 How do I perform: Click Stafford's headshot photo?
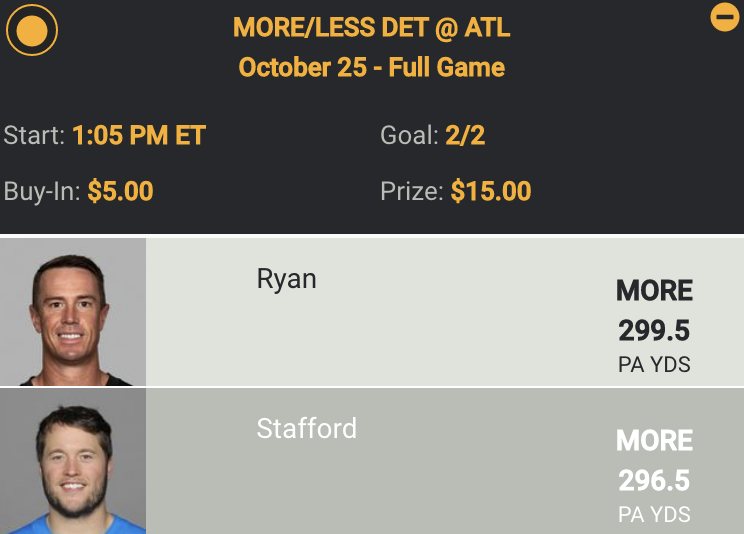click(73, 462)
